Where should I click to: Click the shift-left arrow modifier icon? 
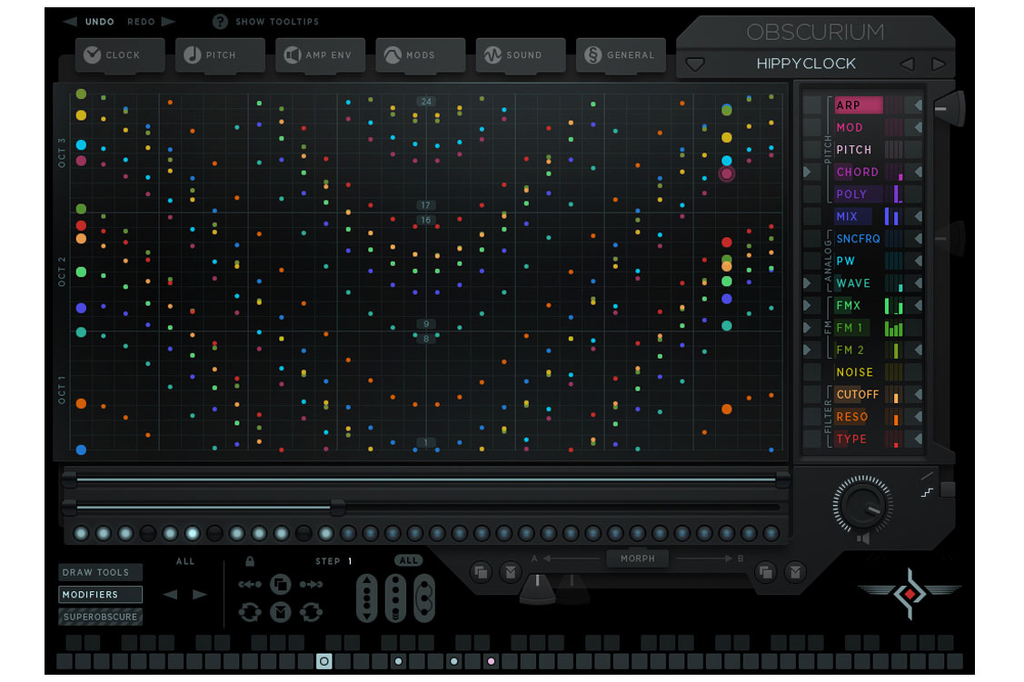(249, 584)
